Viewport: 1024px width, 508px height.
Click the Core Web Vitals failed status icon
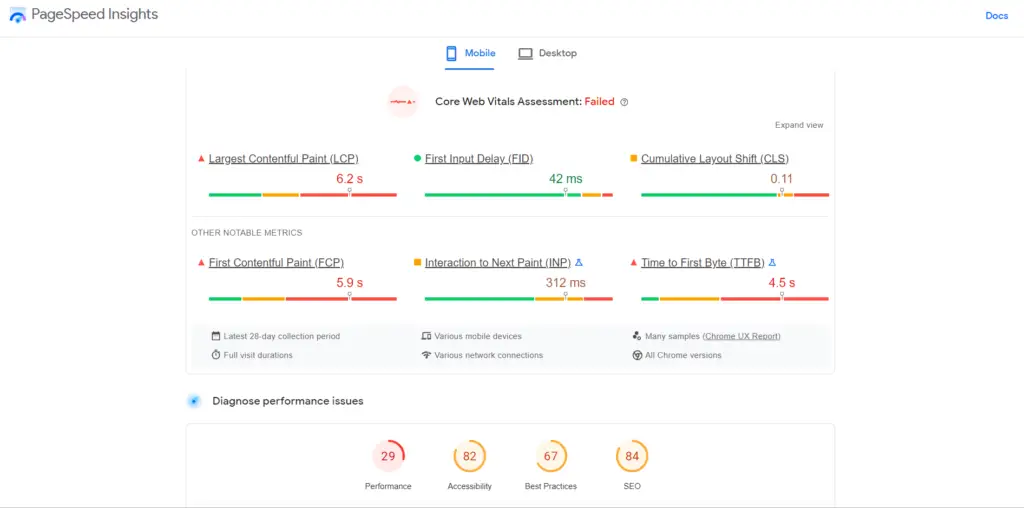[x=402, y=102]
